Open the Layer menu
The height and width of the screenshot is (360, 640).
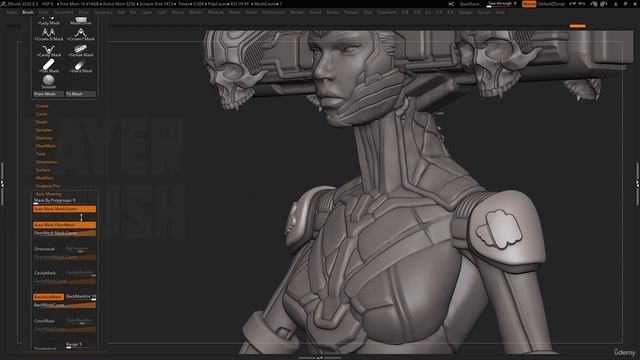pyautogui.click(x=147, y=12)
